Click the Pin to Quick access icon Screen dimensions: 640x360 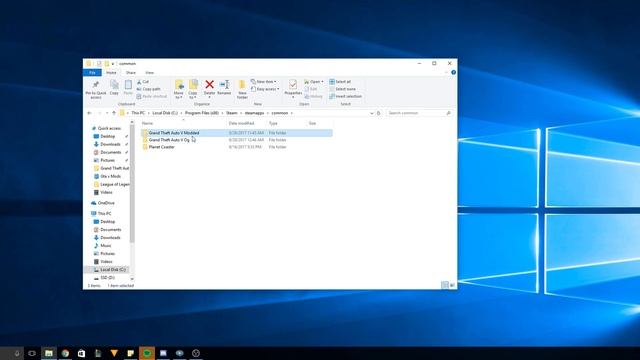pos(96,85)
